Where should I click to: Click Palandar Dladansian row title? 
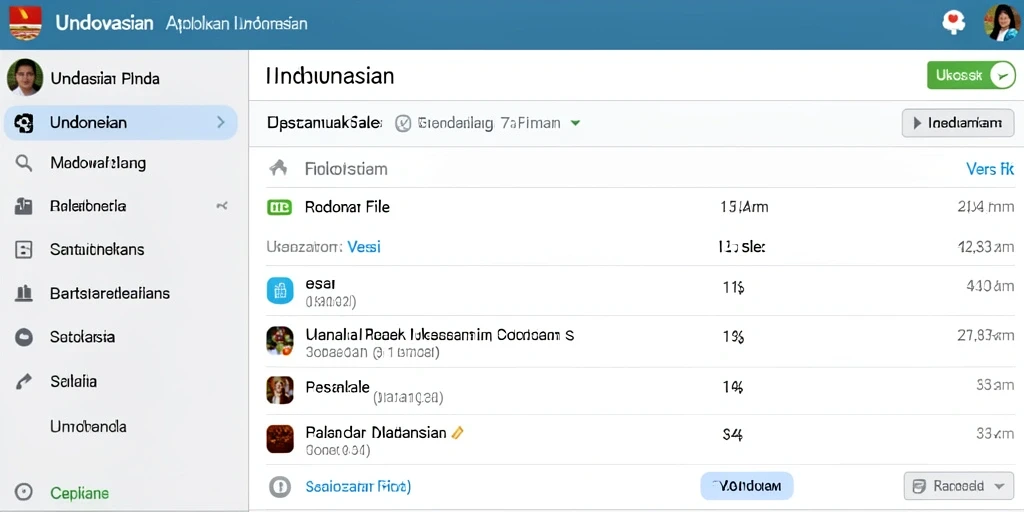point(376,432)
